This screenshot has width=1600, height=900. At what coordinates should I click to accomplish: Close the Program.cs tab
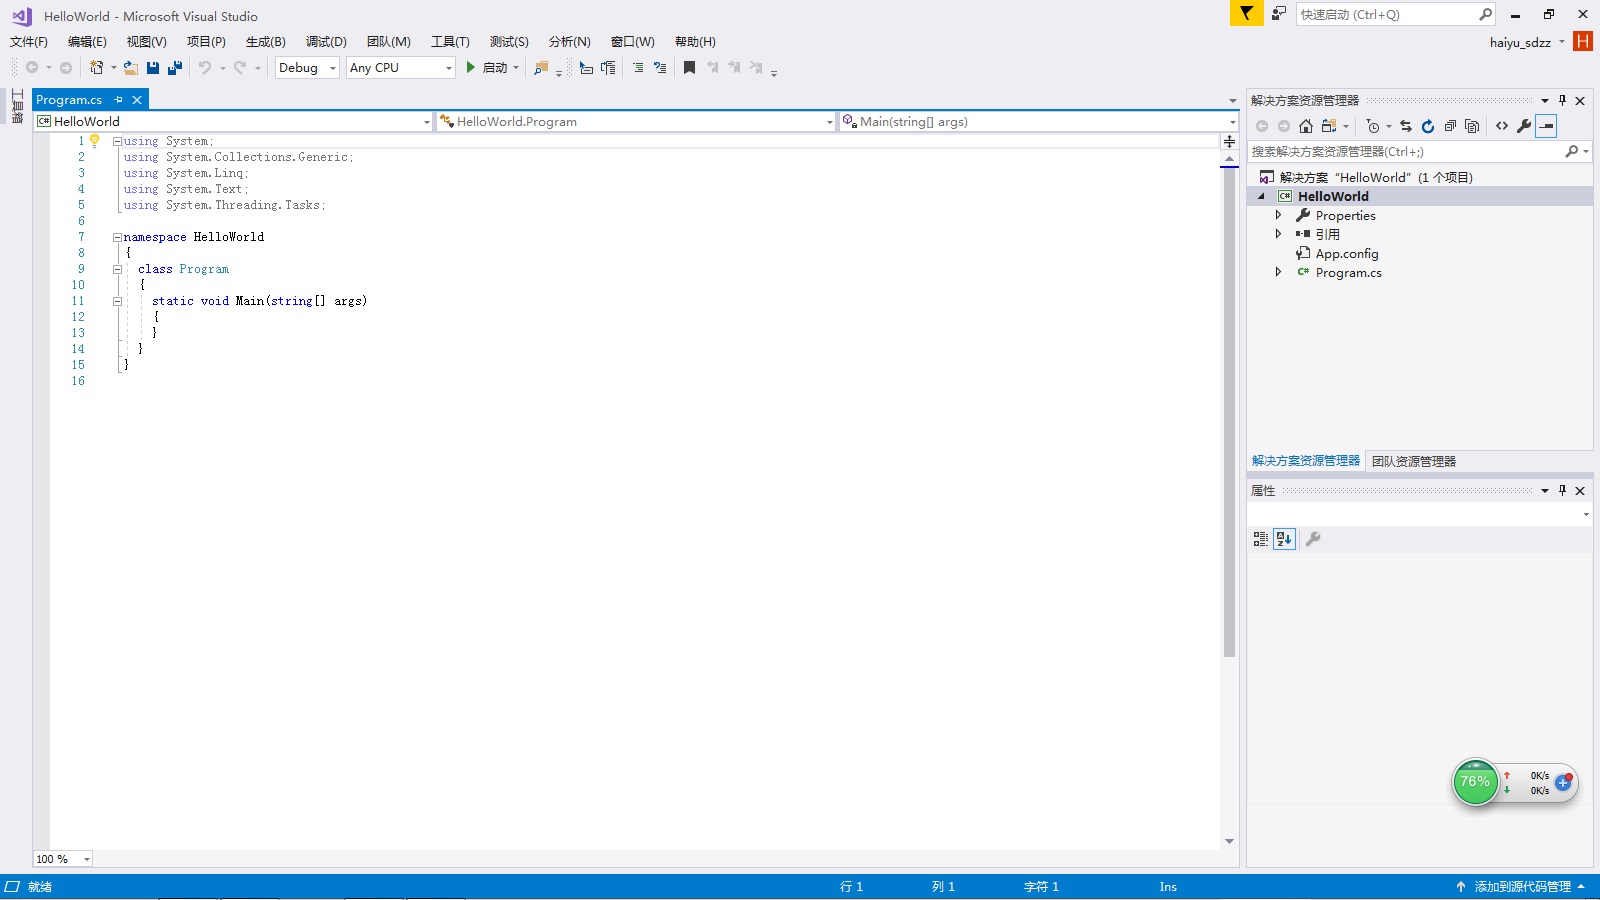[137, 100]
